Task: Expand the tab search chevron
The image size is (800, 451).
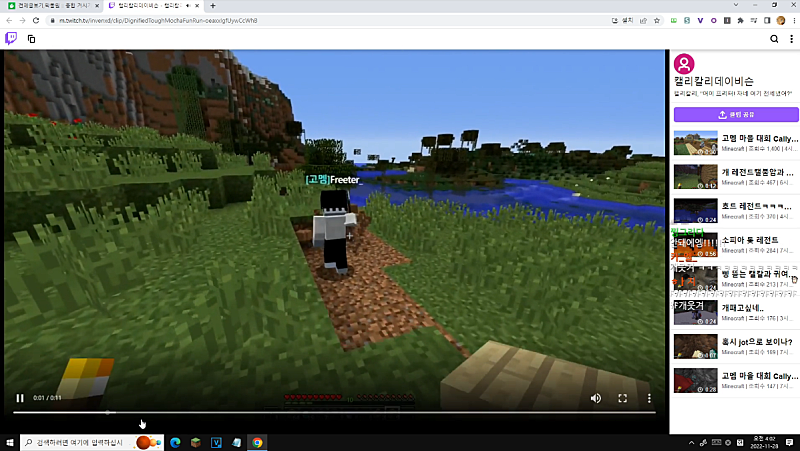Action: [736, 5]
